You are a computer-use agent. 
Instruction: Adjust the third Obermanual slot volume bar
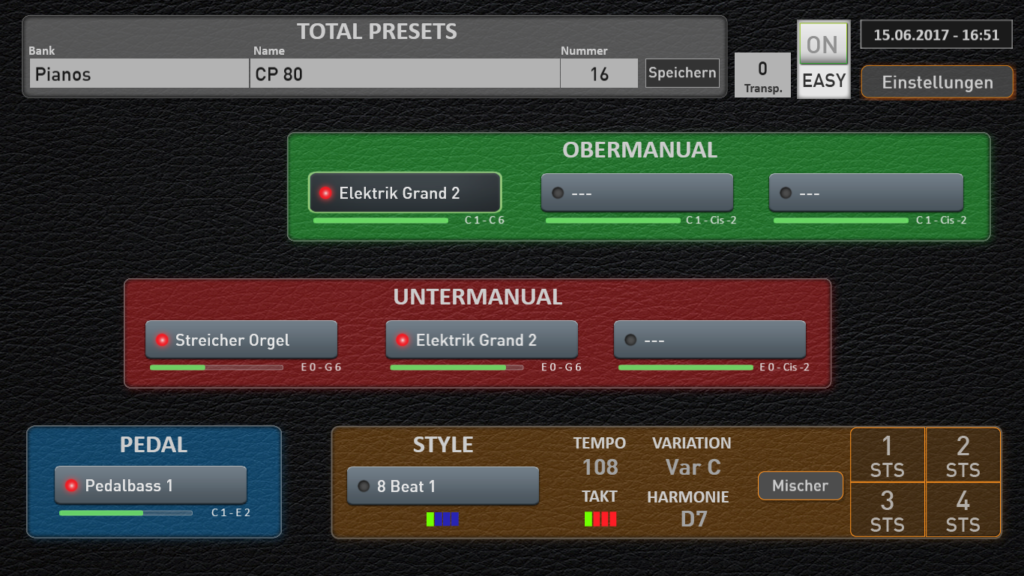tap(840, 221)
